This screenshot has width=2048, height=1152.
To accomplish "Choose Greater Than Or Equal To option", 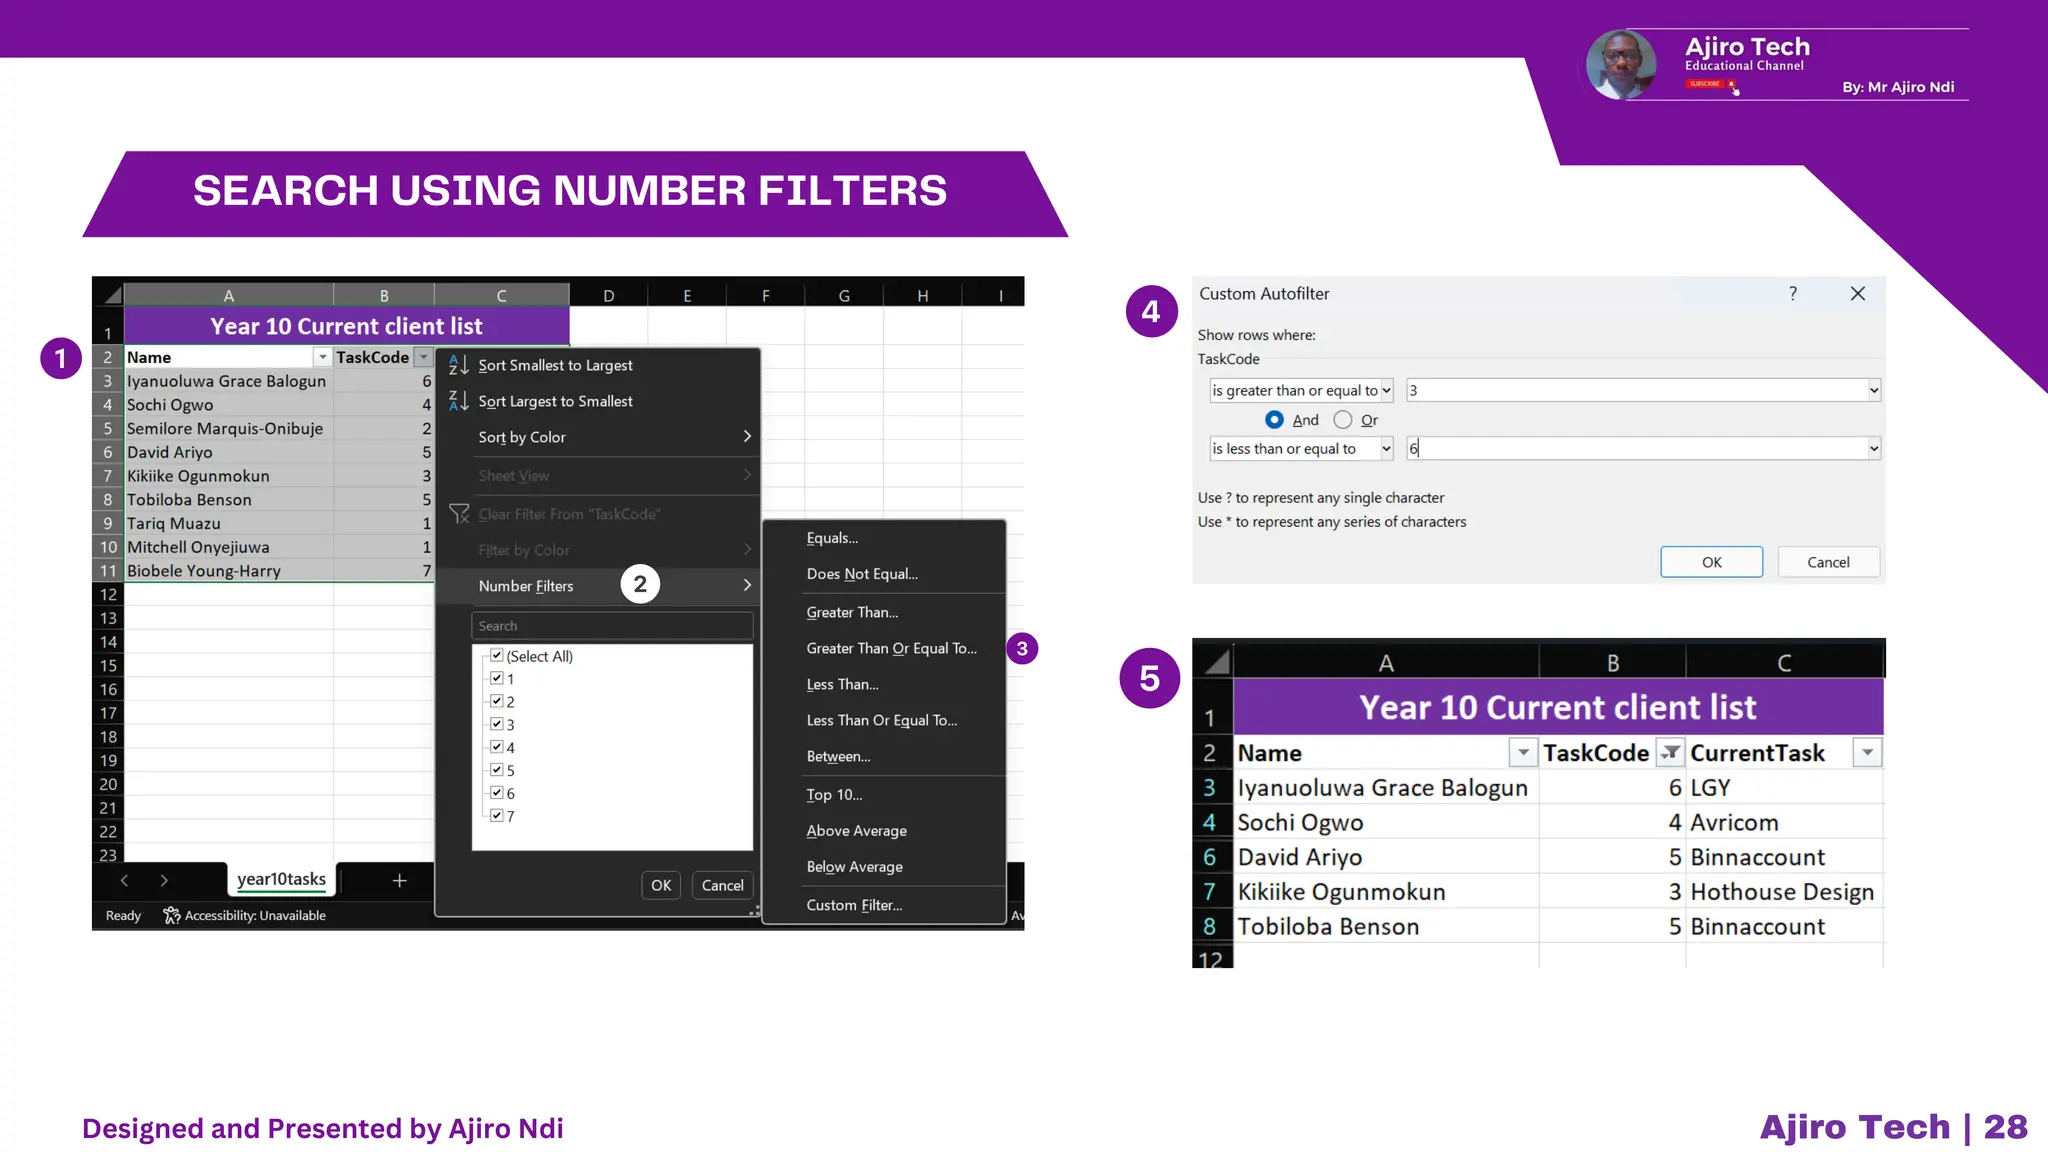I will tap(891, 648).
